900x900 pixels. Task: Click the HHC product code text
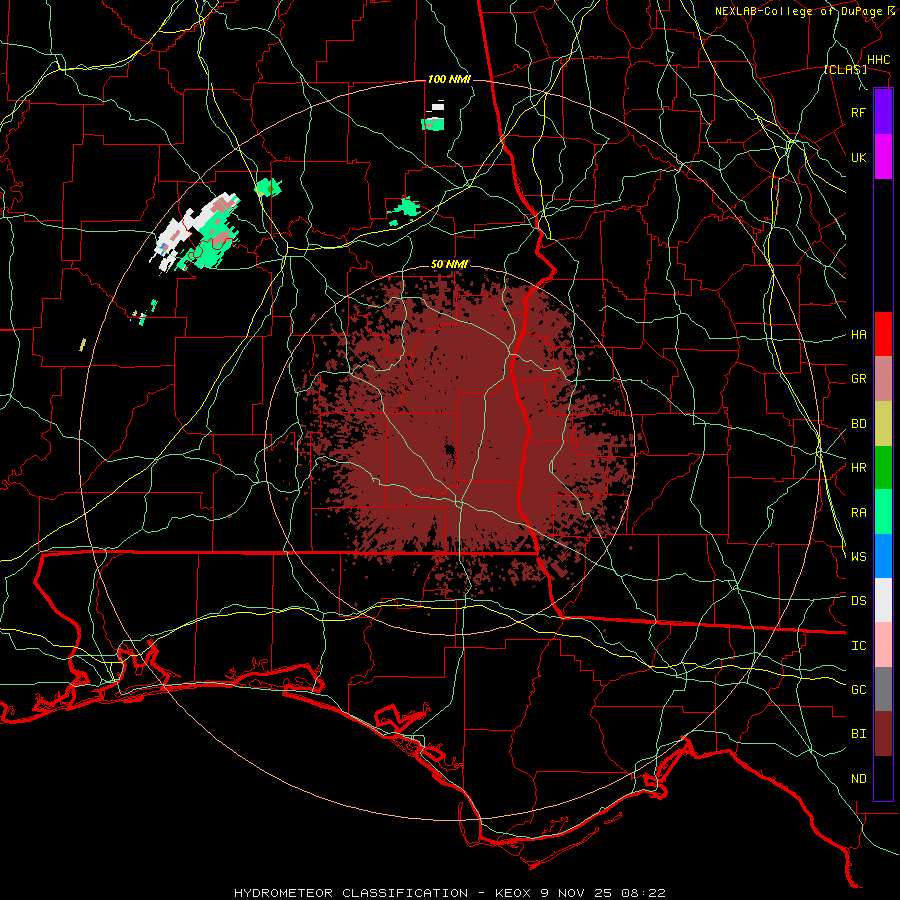(878, 60)
